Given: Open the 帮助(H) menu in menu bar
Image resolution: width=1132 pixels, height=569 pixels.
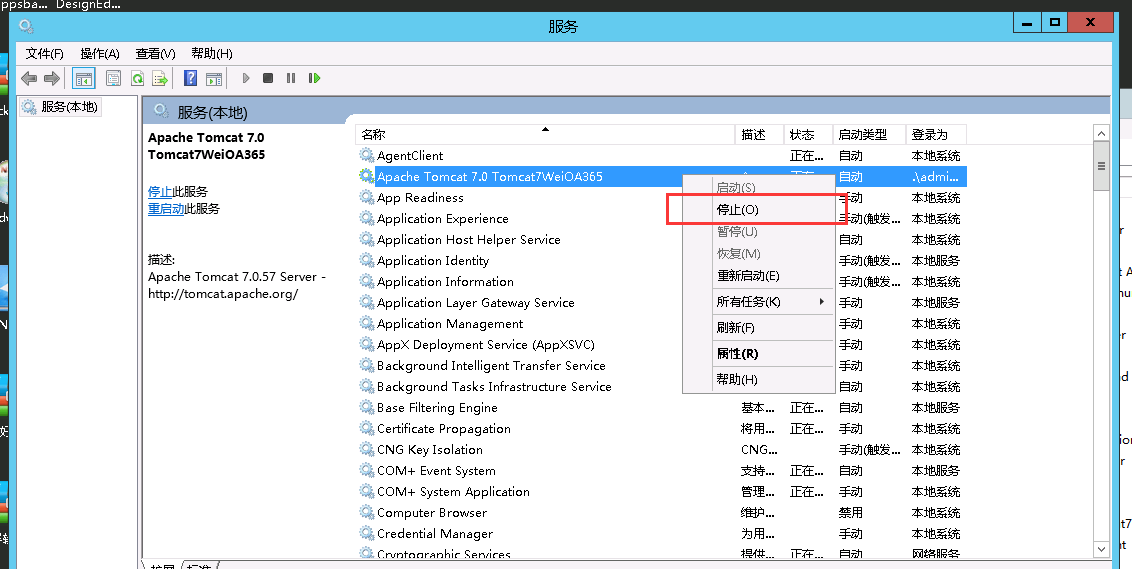Looking at the screenshot, I should pyautogui.click(x=212, y=53).
